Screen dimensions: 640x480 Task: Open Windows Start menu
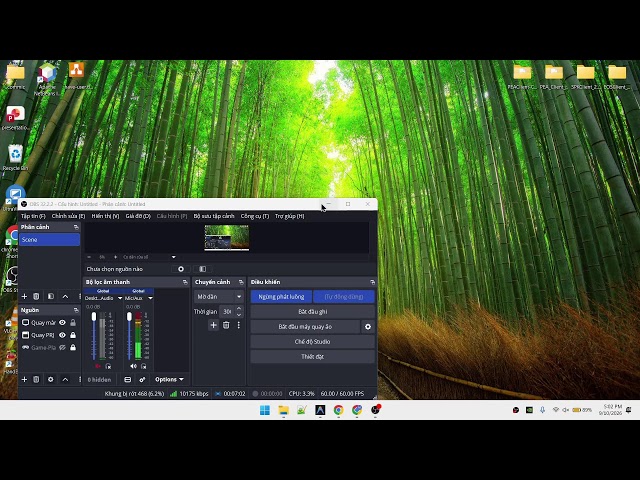(x=265, y=410)
